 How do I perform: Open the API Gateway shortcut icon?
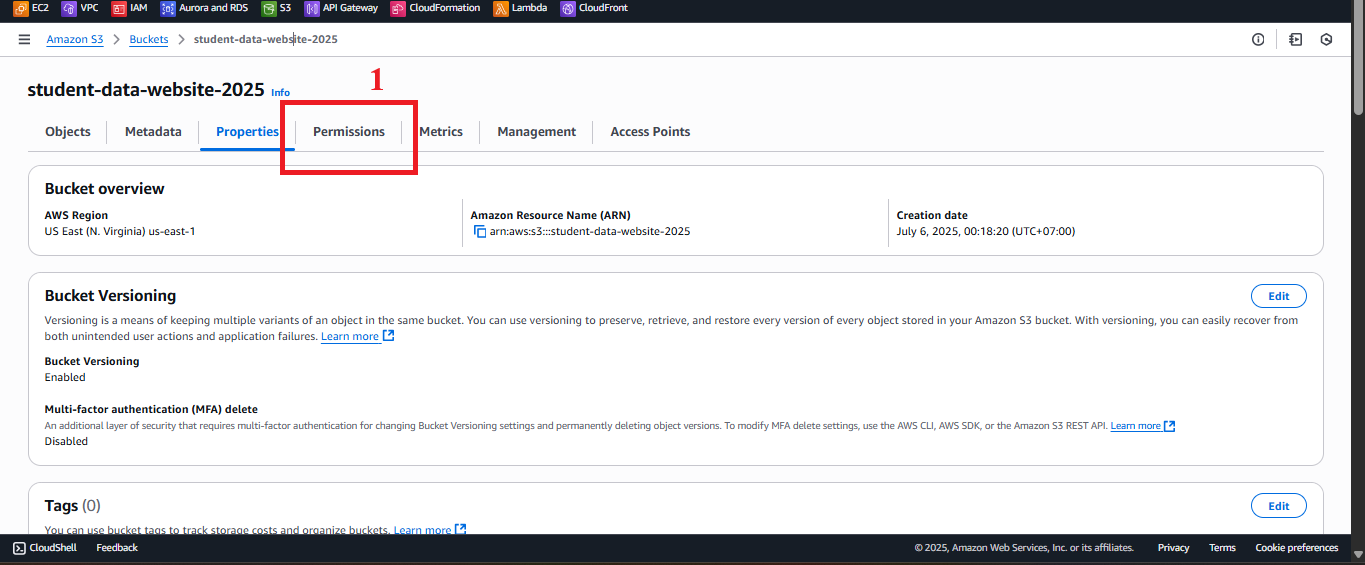(312, 8)
